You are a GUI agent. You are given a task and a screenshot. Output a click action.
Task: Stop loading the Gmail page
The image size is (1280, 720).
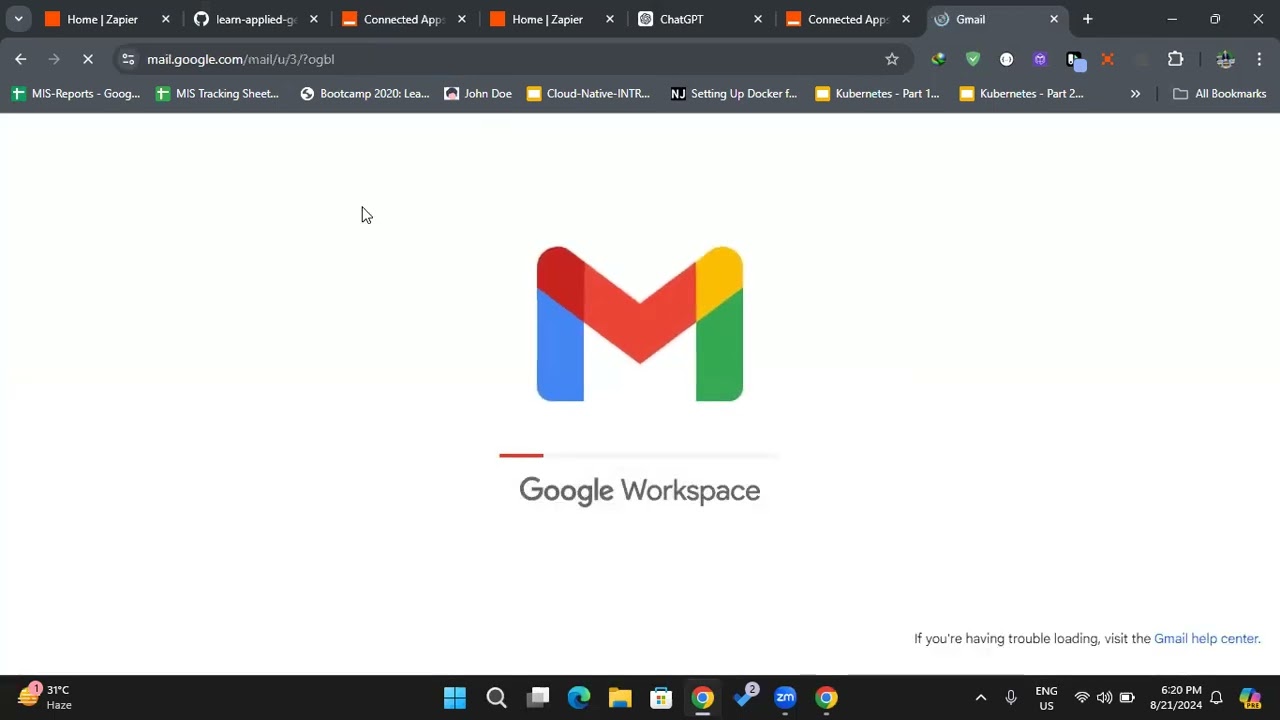click(88, 59)
